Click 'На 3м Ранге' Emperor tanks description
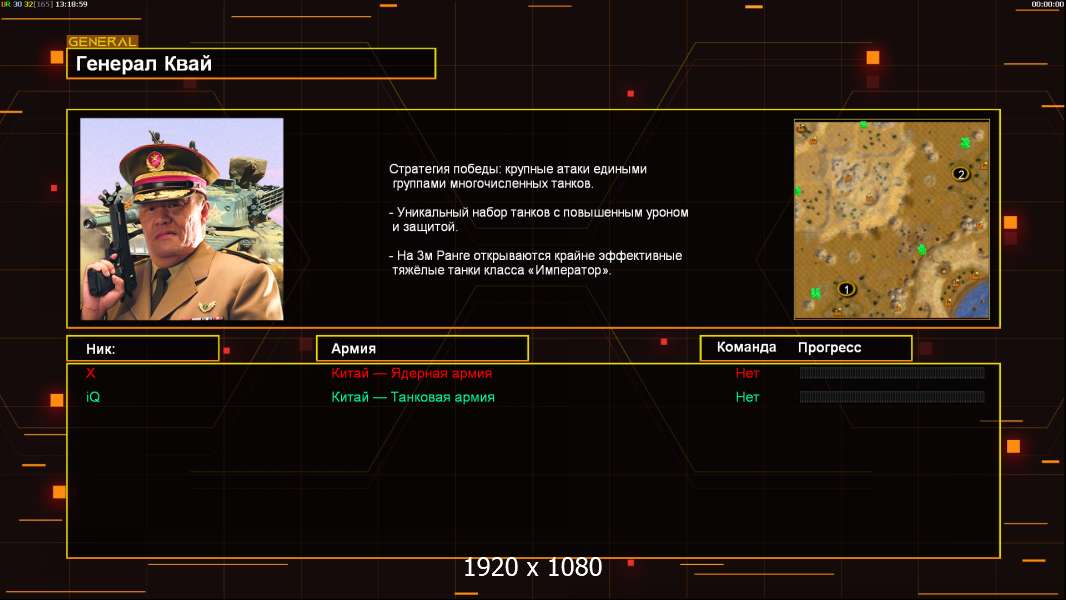This screenshot has height=600, width=1066. [x=536, y=263]
